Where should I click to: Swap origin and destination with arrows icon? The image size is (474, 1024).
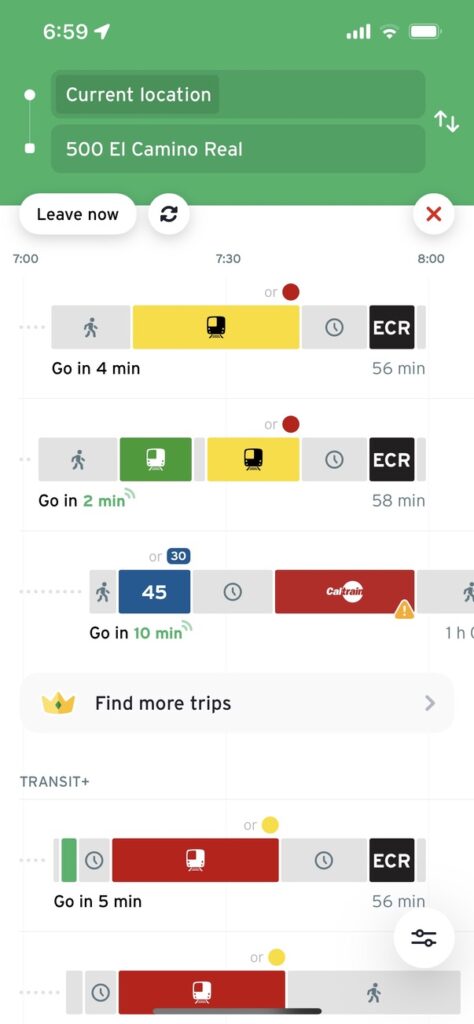coord(447,121)
